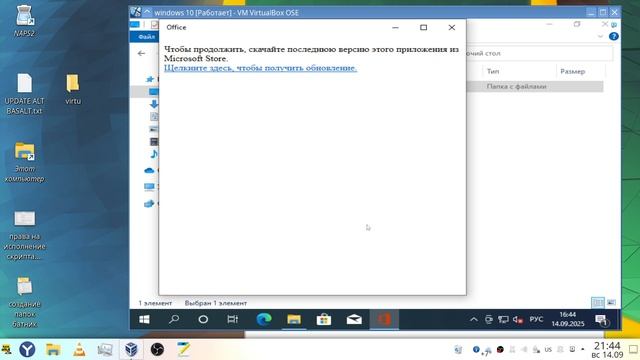The image size is (640, 360).
Task: Click the 1 элемент status bar text
Action: click(x=155, y=303)
